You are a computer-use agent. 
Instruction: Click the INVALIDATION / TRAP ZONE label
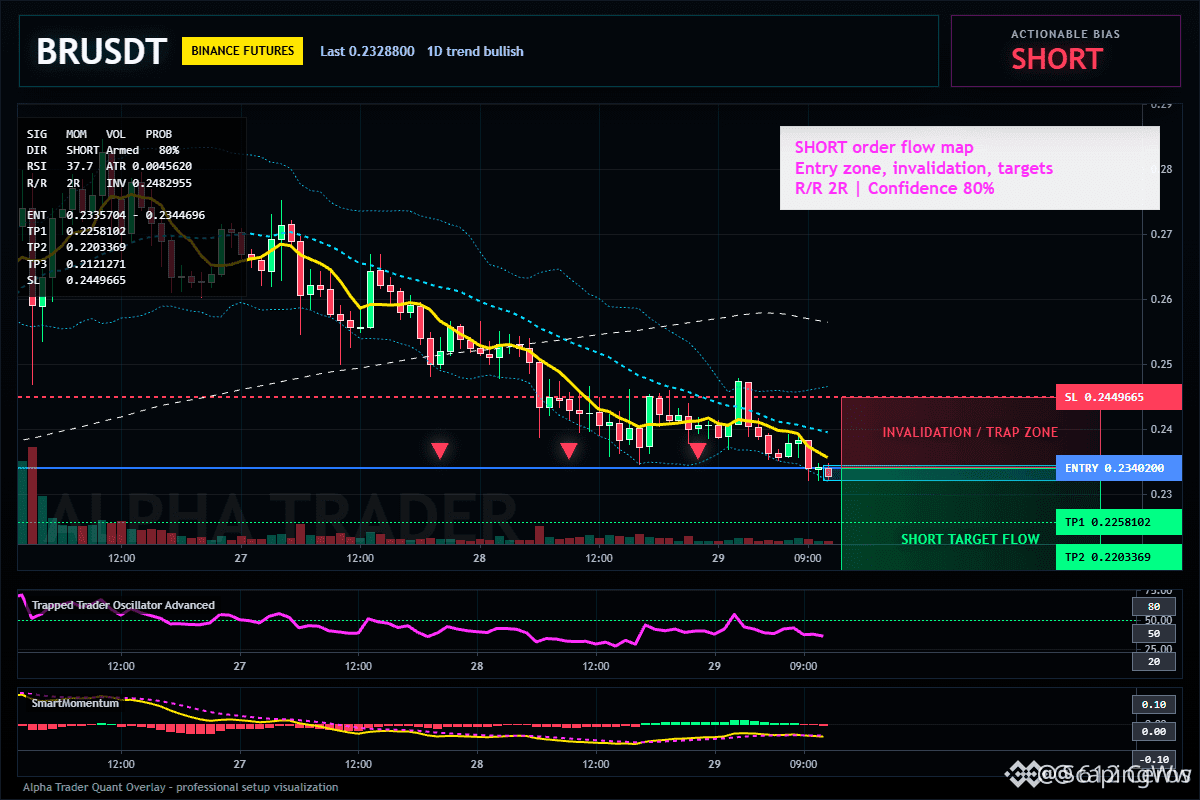[x=970, y=433]
